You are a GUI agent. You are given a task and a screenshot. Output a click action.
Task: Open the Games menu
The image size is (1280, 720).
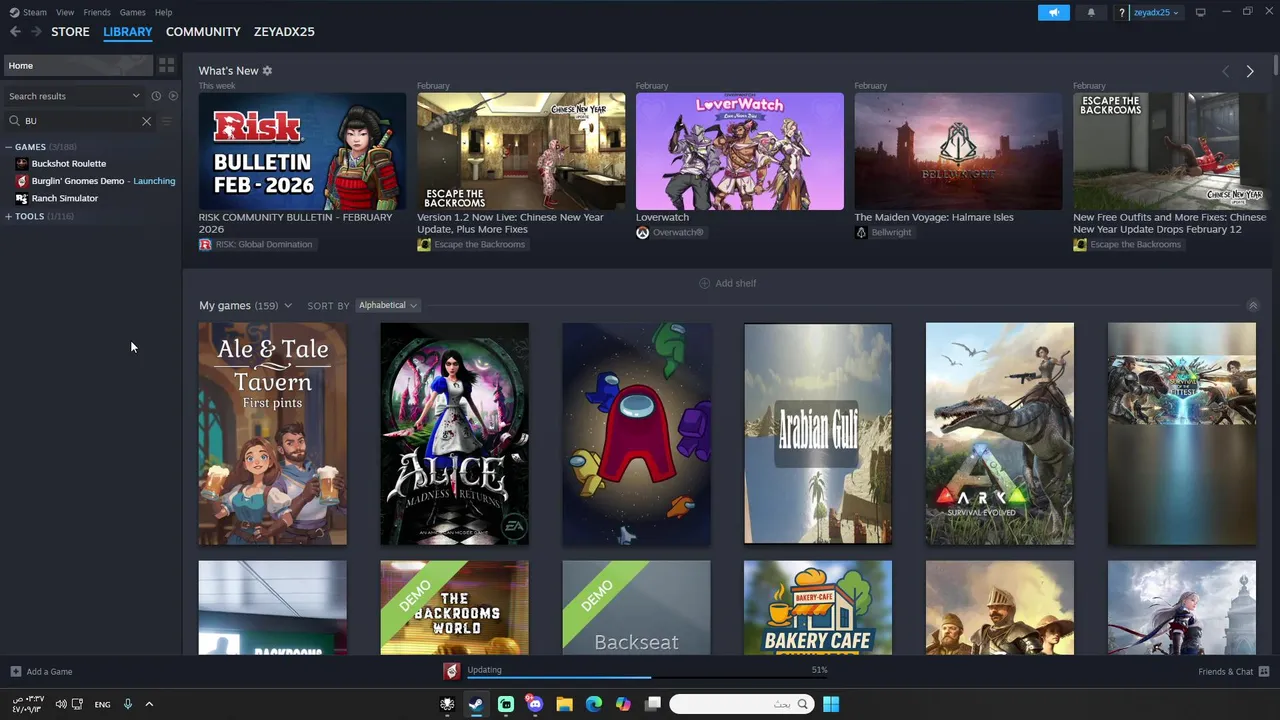(x=132, y=12)
